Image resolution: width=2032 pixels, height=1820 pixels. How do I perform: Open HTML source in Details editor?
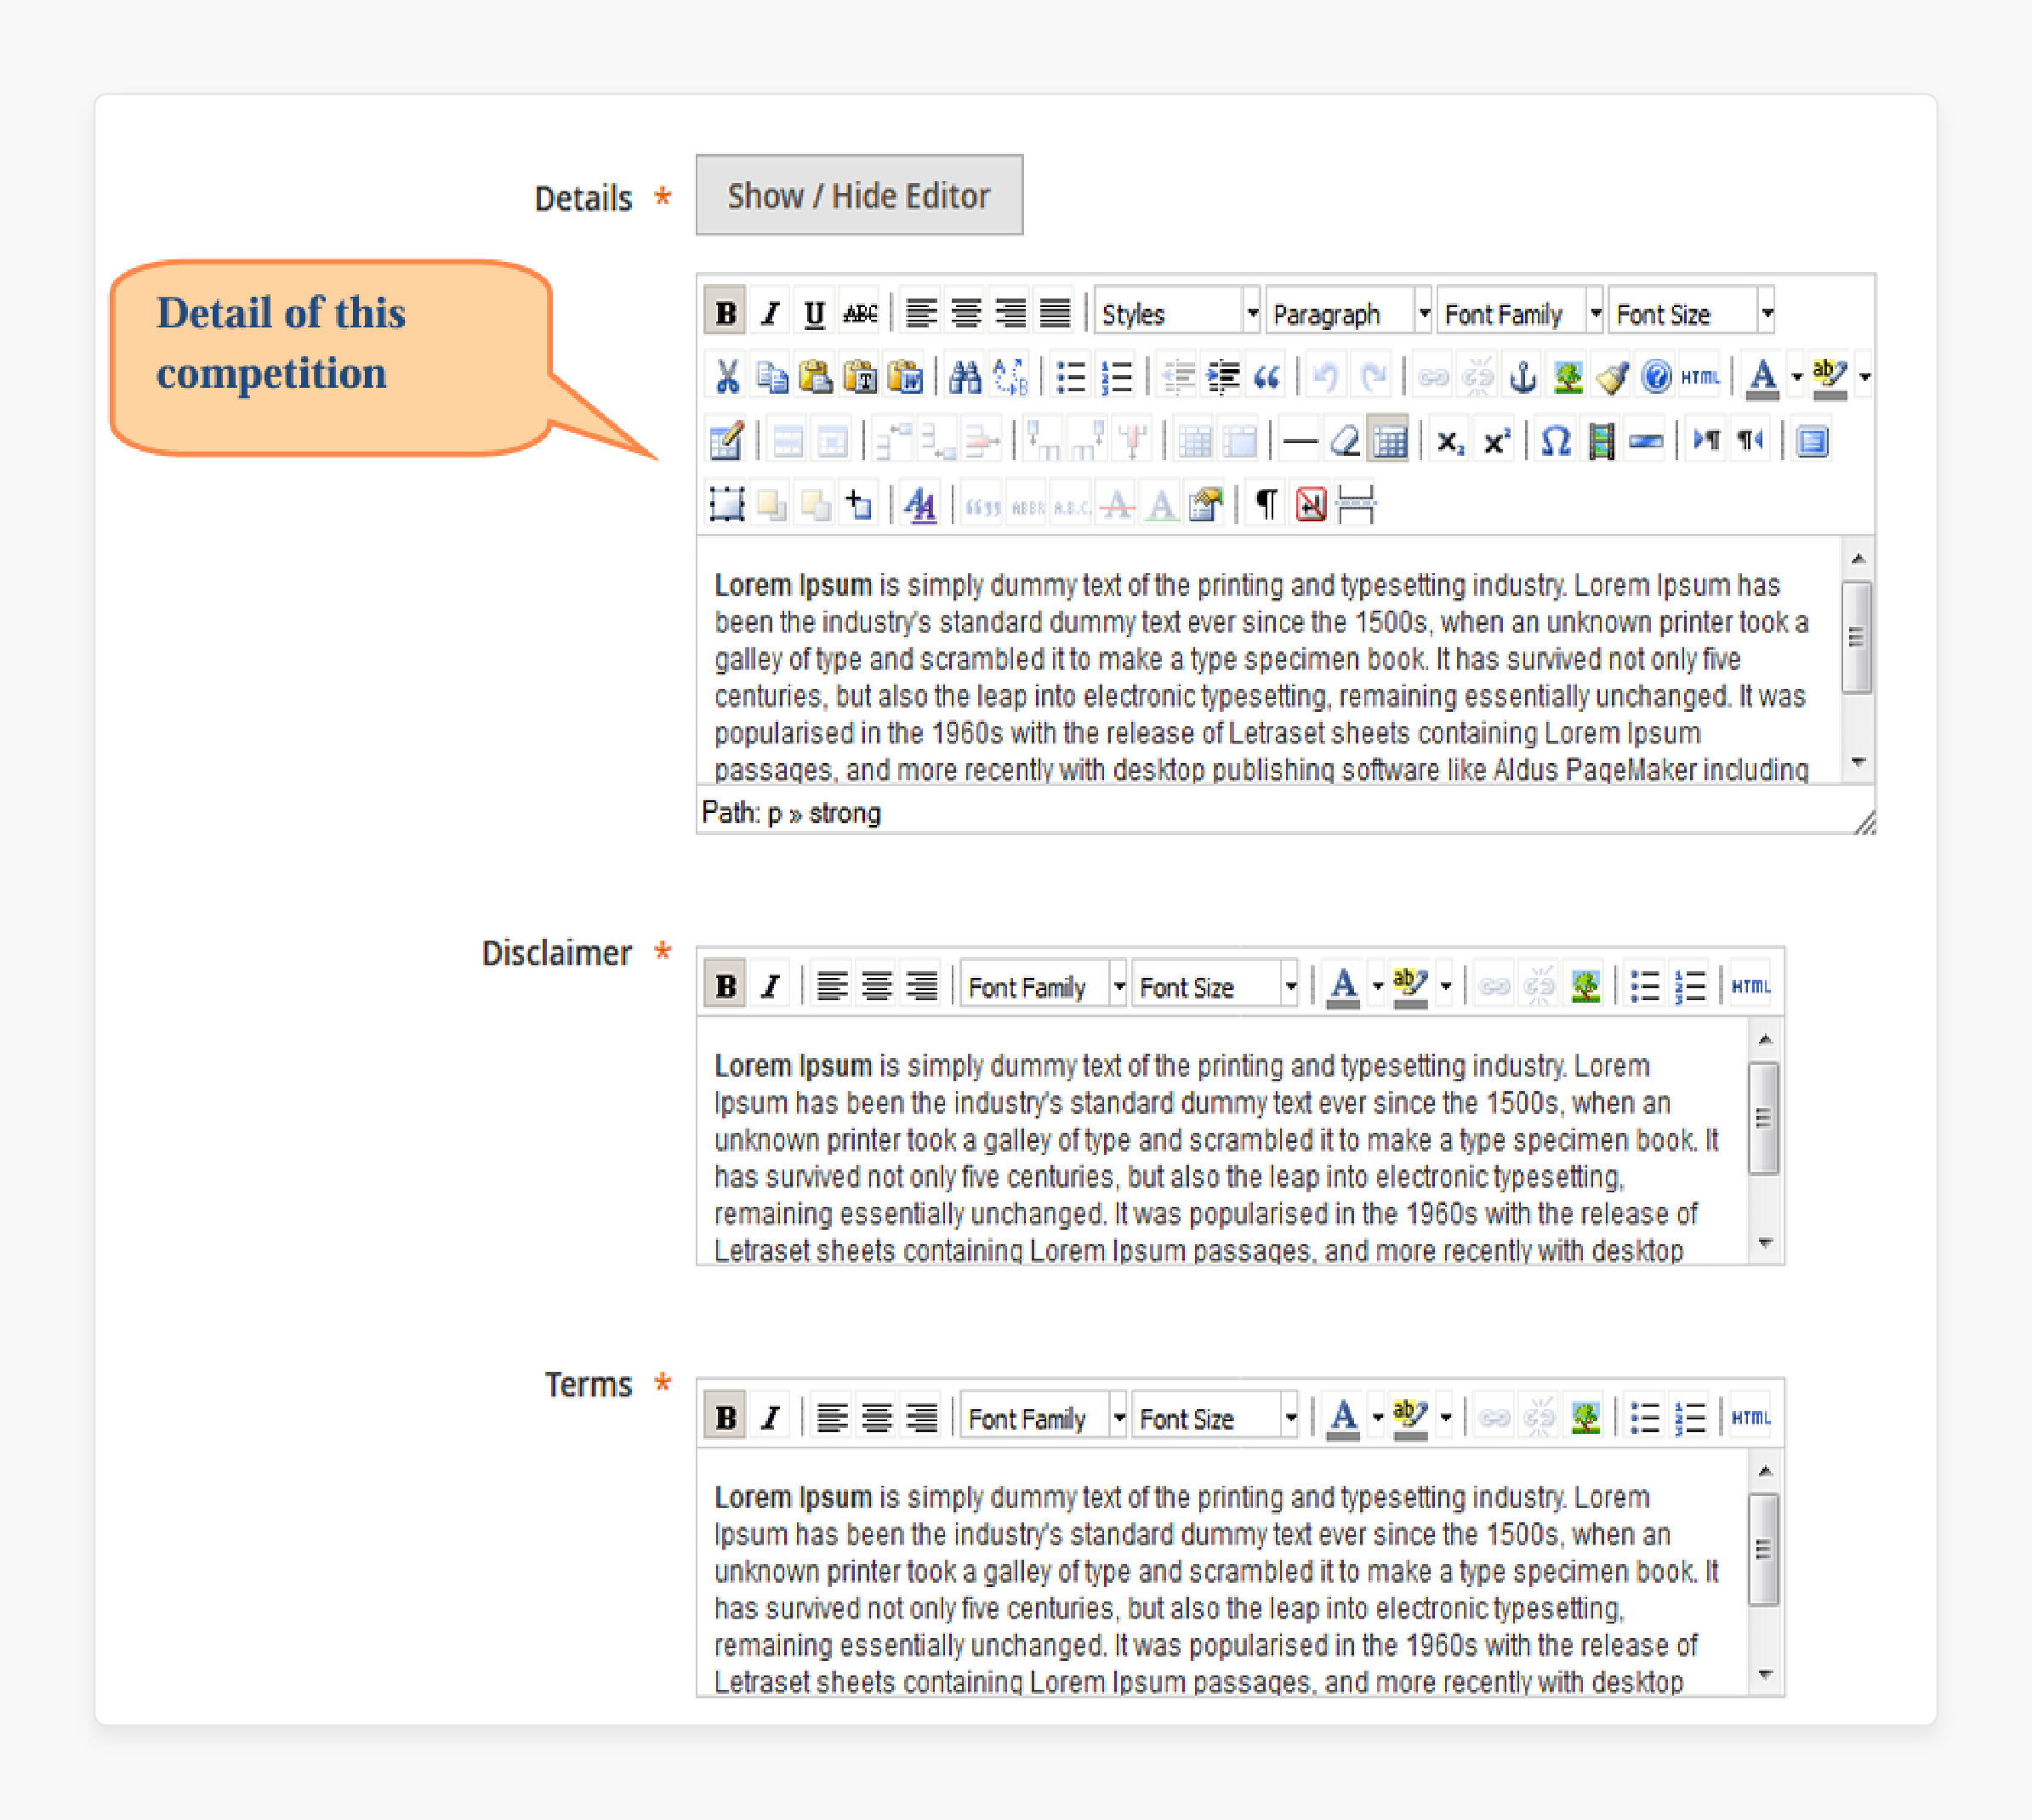(1700, 377)
